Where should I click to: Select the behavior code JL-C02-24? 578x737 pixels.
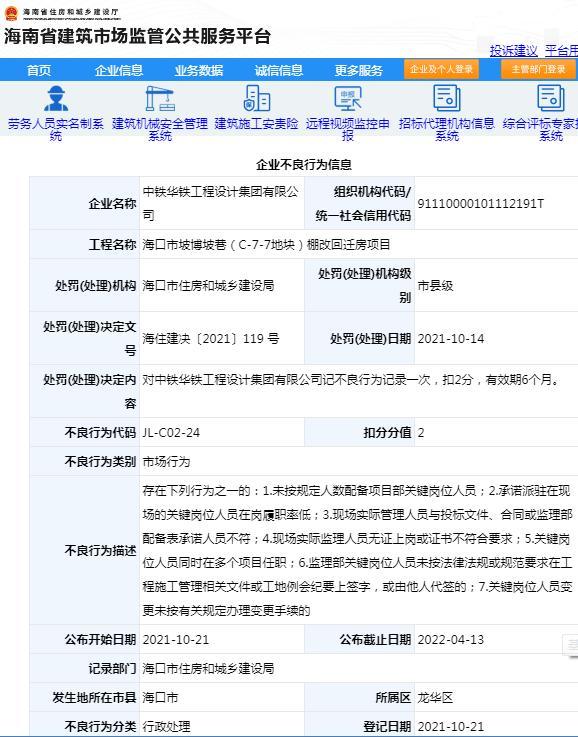tap(171, 432)
